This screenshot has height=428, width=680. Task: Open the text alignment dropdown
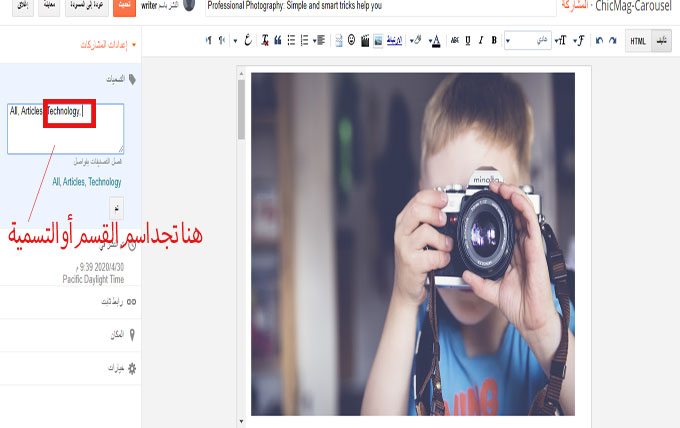pyautogui.click(x=319, y=40)
